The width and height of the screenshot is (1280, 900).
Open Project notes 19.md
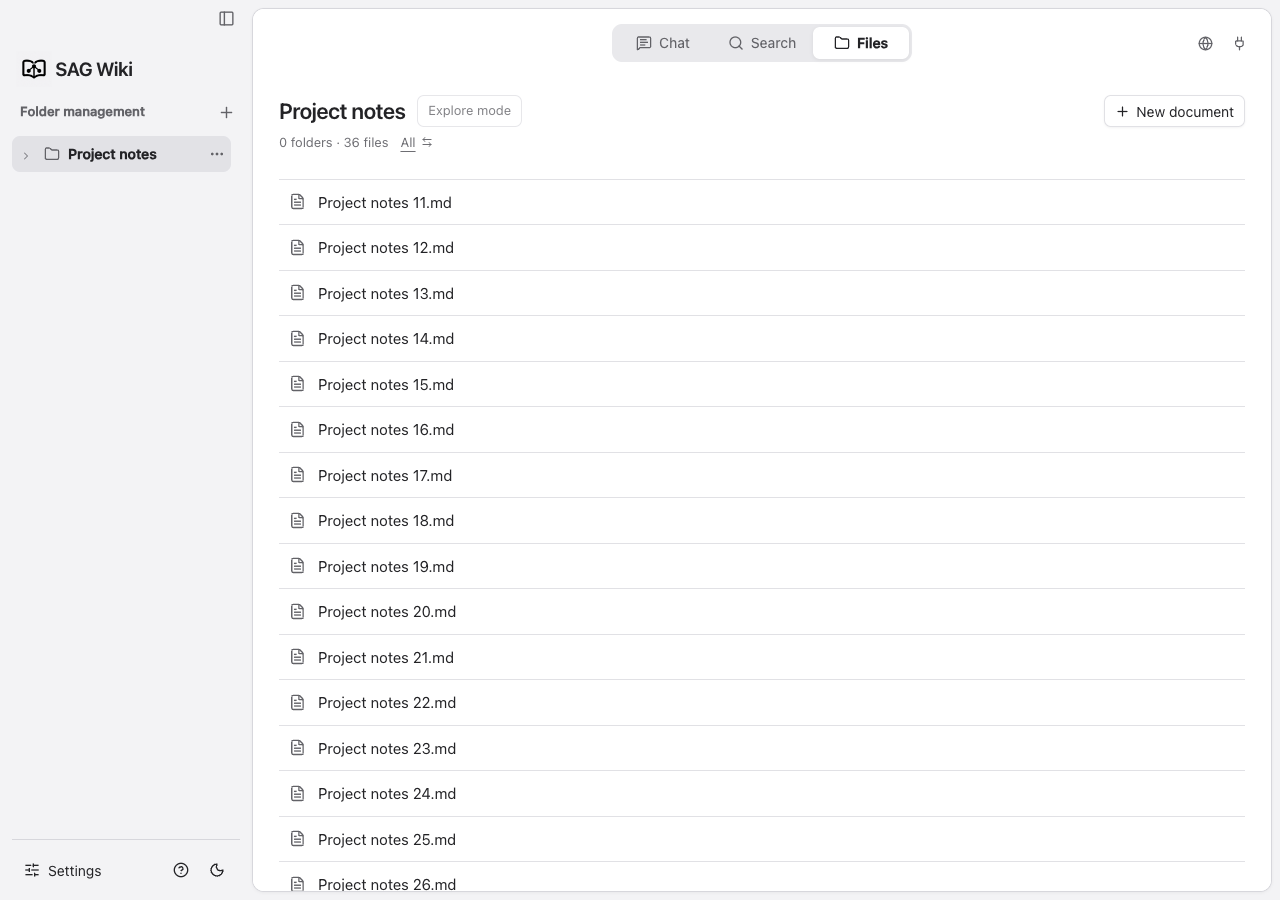point(761,566)
